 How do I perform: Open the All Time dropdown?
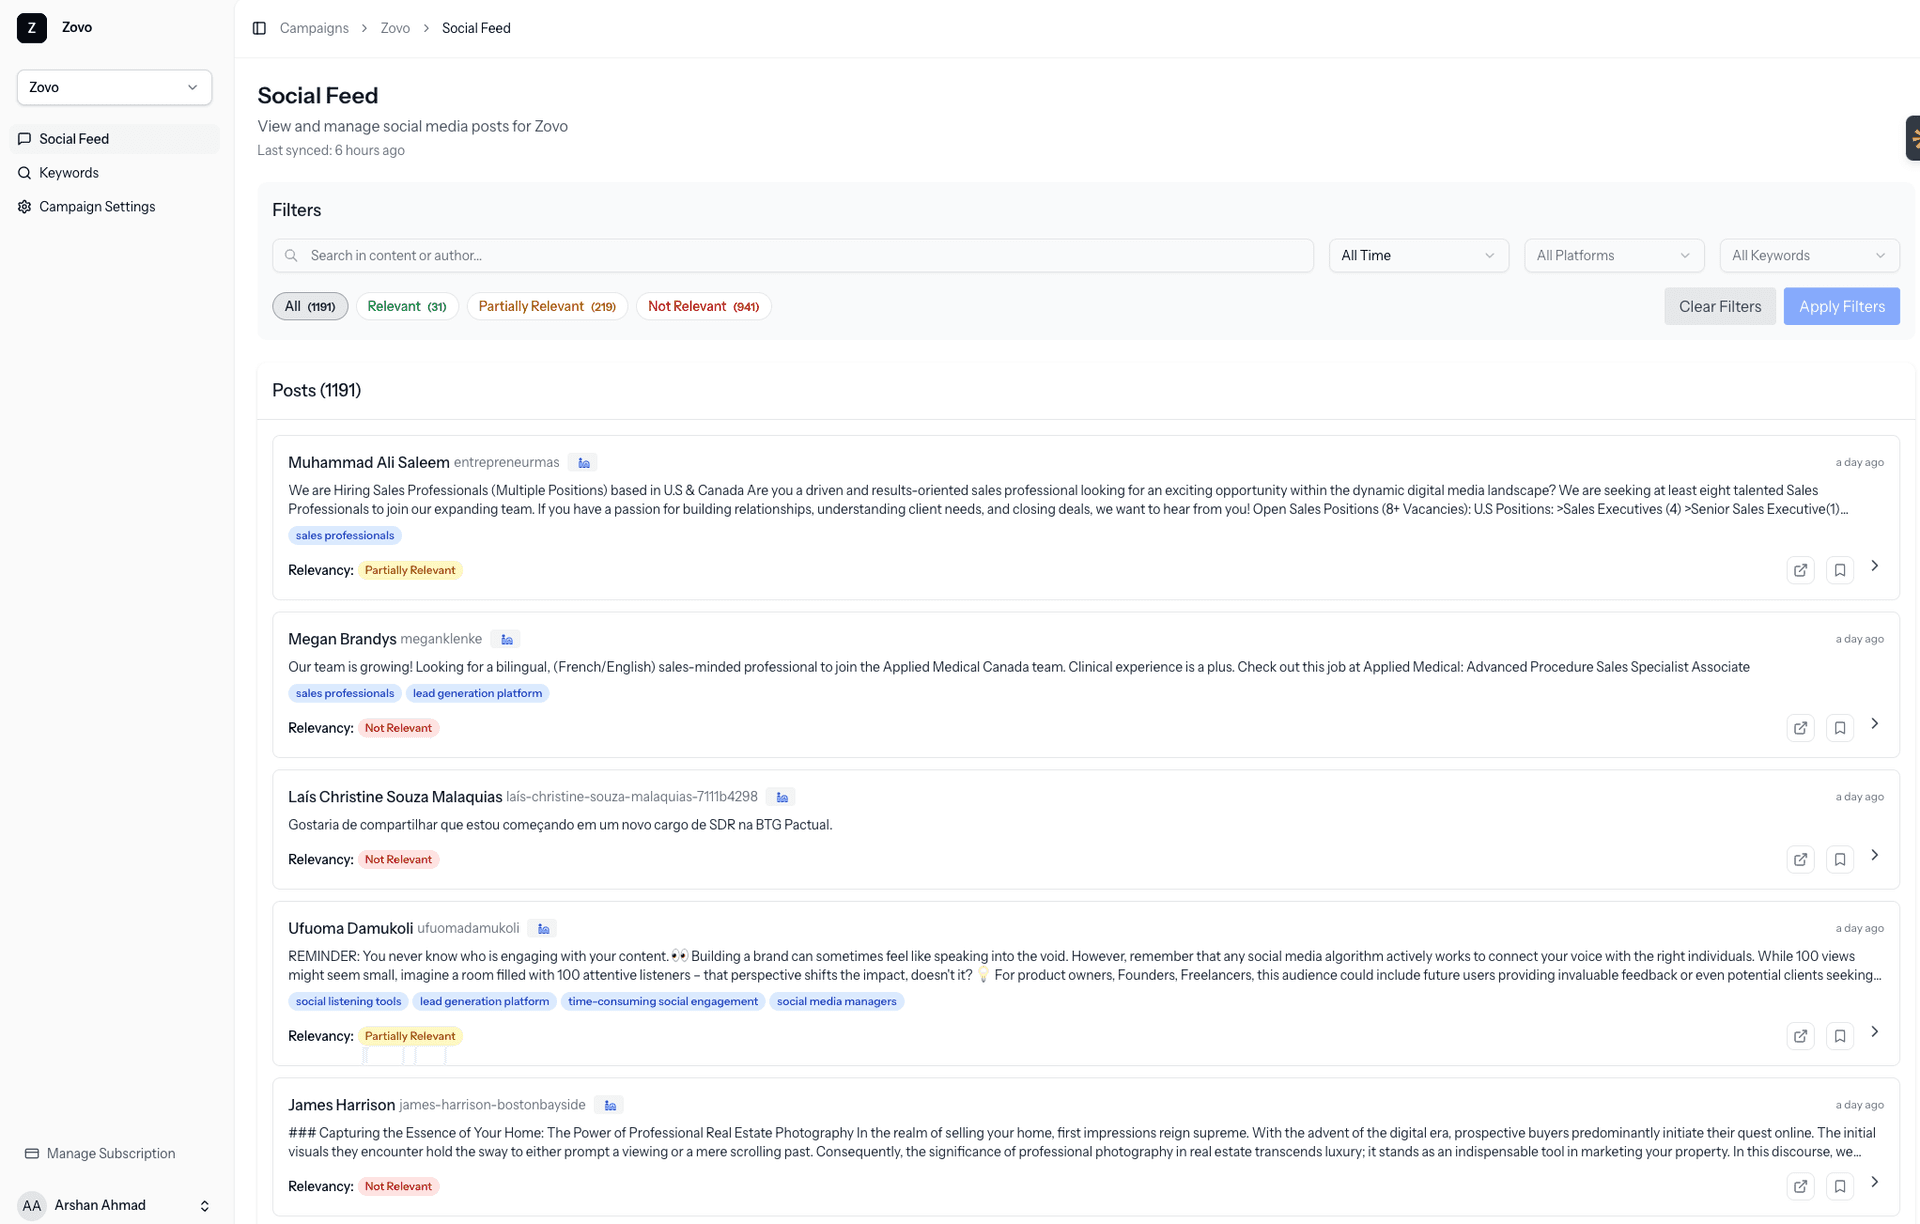1418,255
